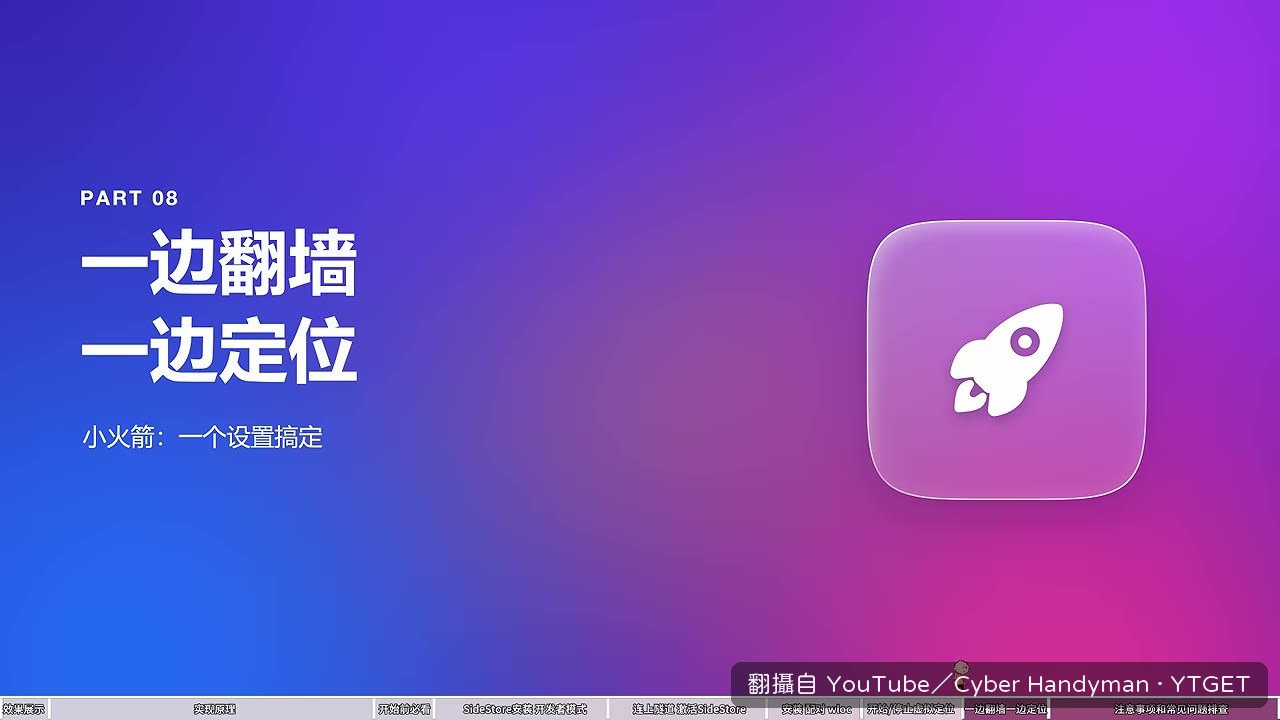Jump to the 注意事项和常见问题排查 chapter
This screenshot has width=1280, height=720.
1165,709
